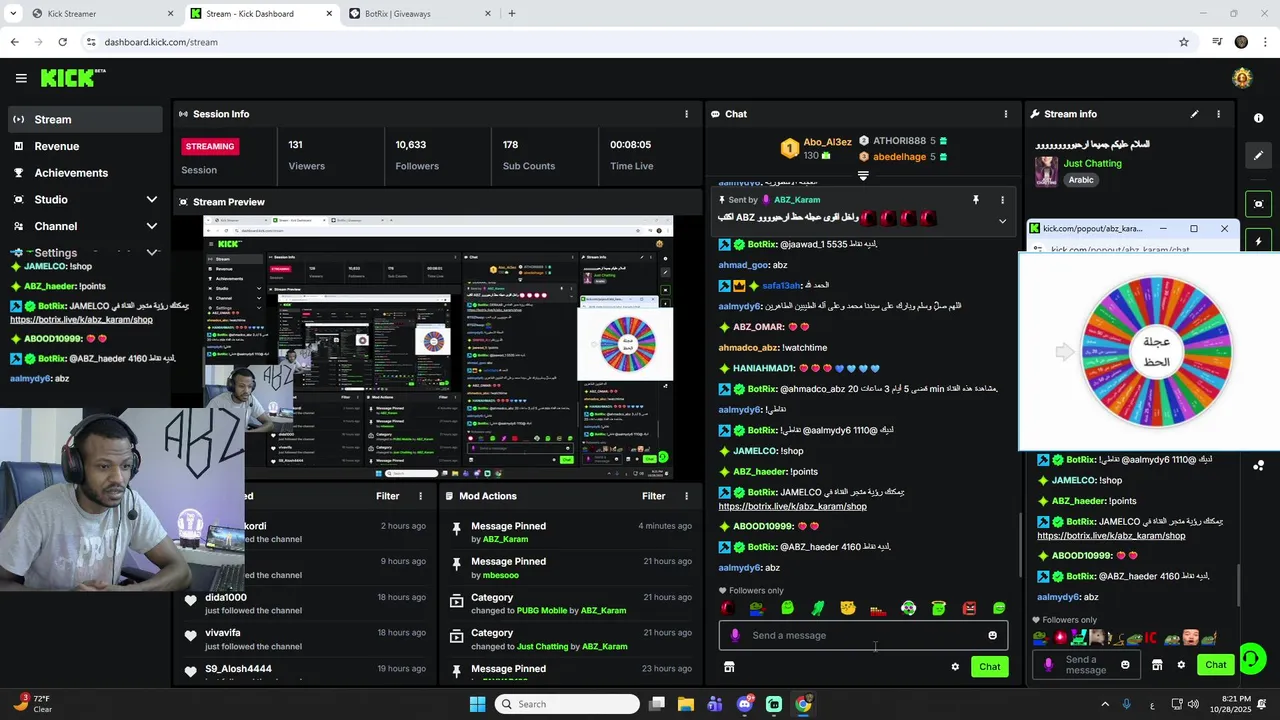Open the mbesooo moderator link
1280x720 pixels.
[501, 575]
